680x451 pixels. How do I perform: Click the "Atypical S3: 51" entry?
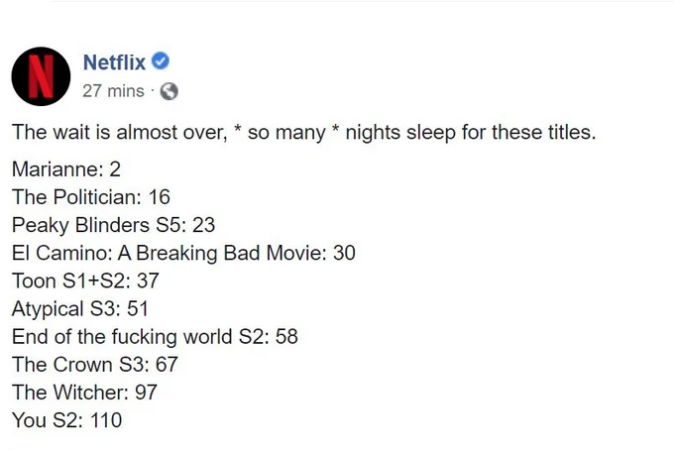[x=80, y=309]
